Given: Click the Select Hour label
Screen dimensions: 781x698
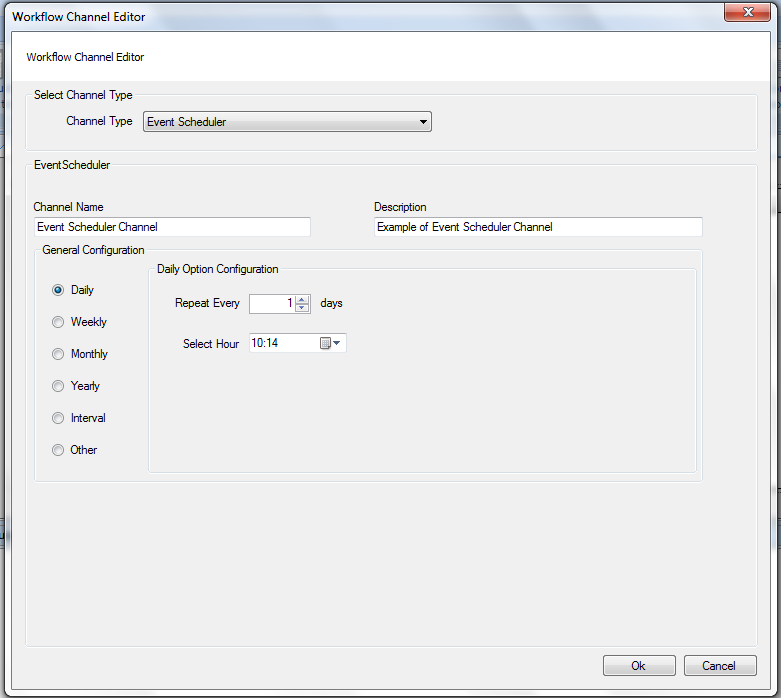Looking at the screenshot, I should (x=211, y=344).
